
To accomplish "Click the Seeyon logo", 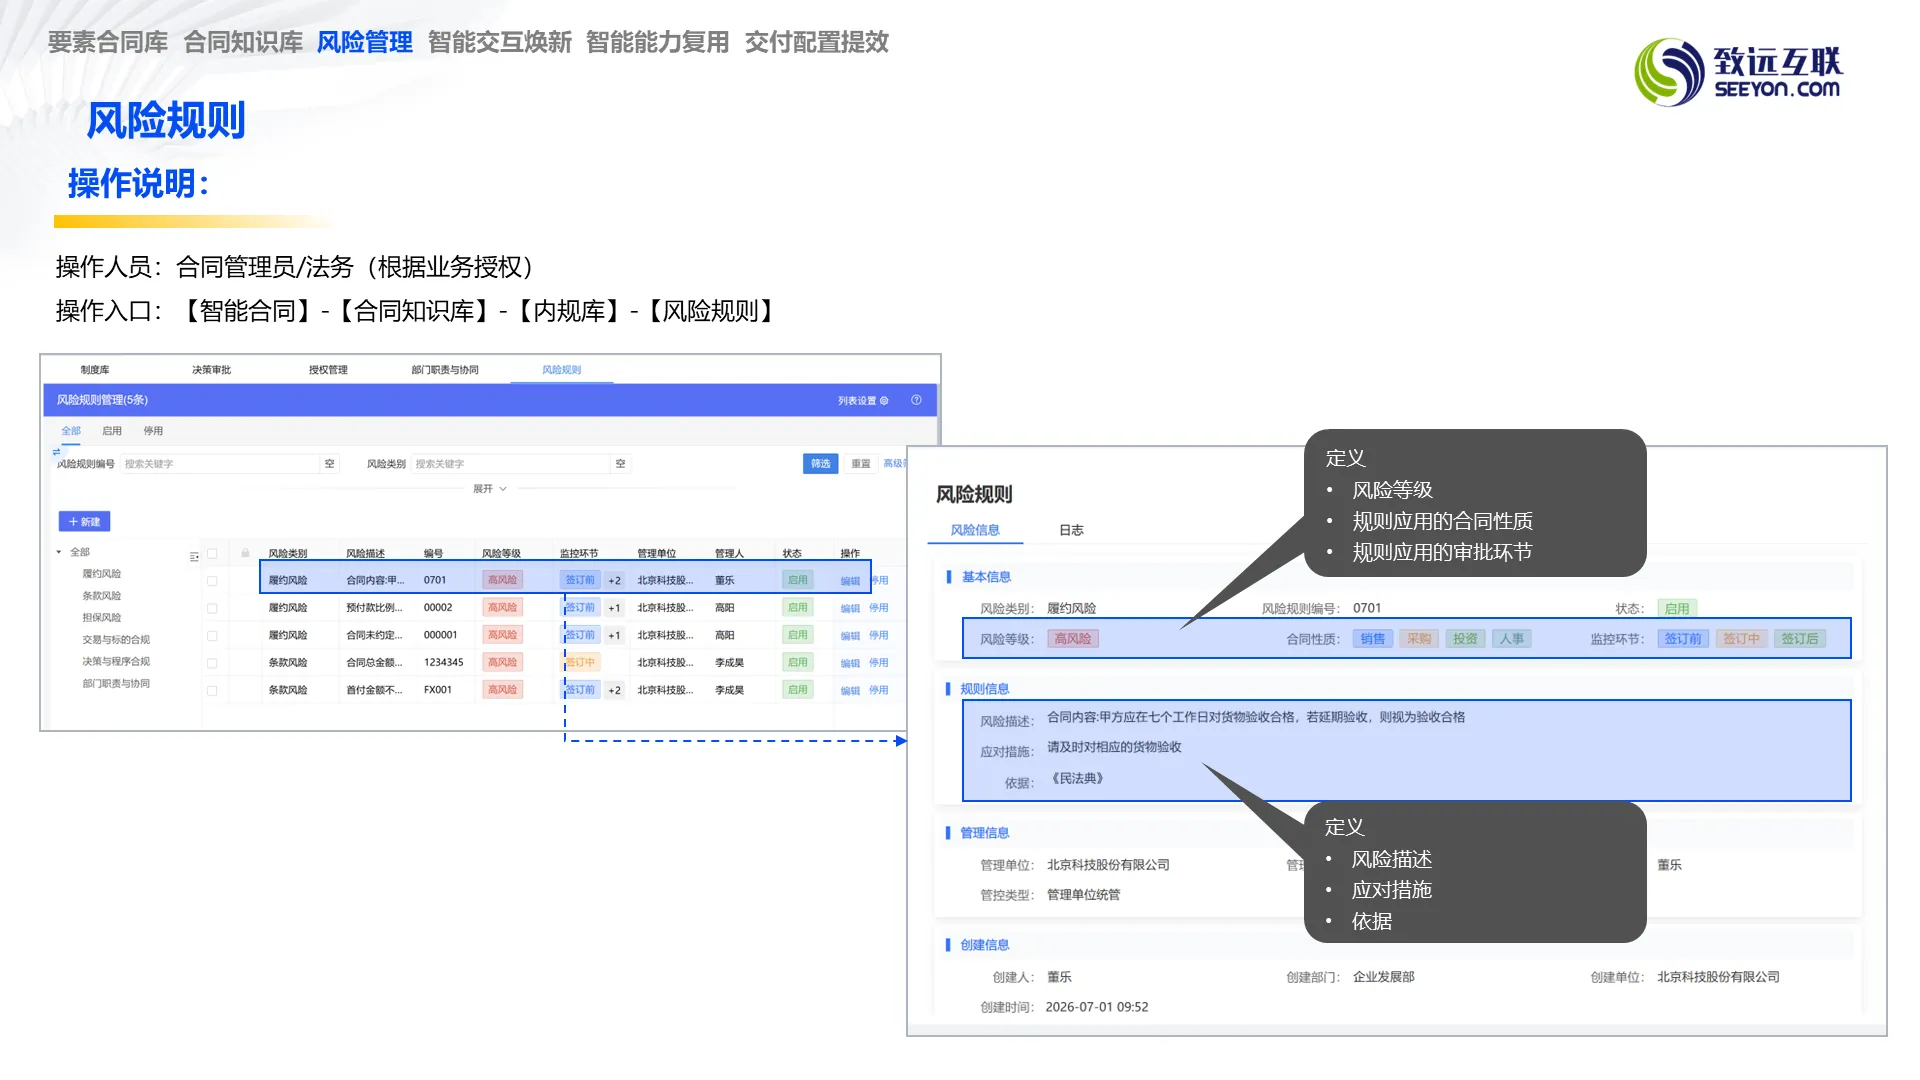I will pyautogui.click(x=1738, y=72).
